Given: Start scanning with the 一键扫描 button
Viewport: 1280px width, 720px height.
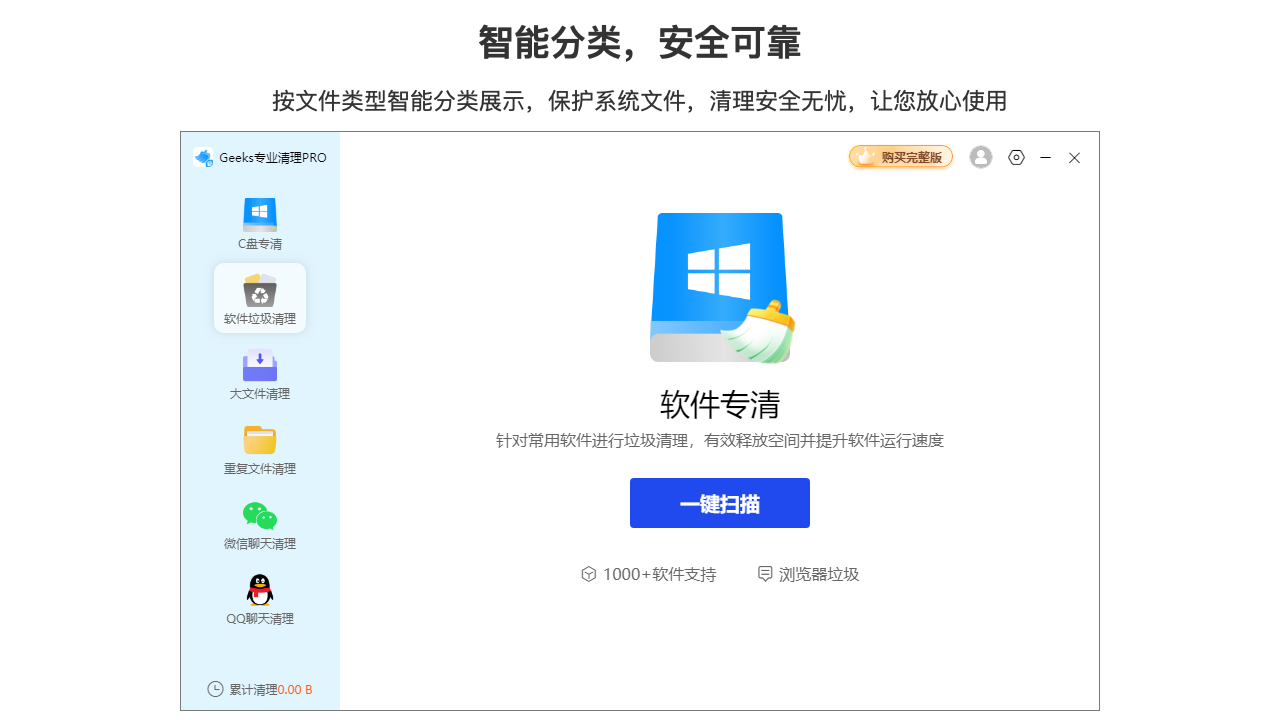Looking at the screenshot, I should [x=719, y=503].
